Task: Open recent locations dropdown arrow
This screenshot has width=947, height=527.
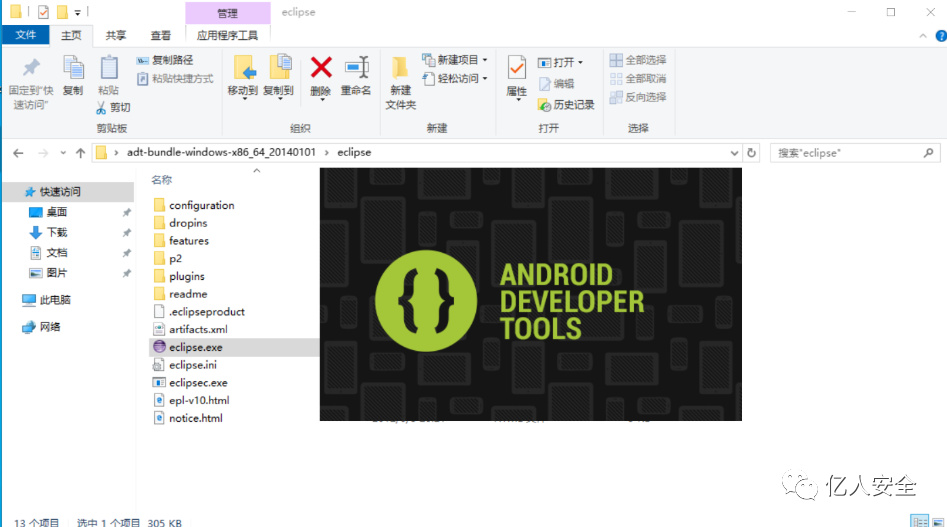Action: click(x=63, y=153)
